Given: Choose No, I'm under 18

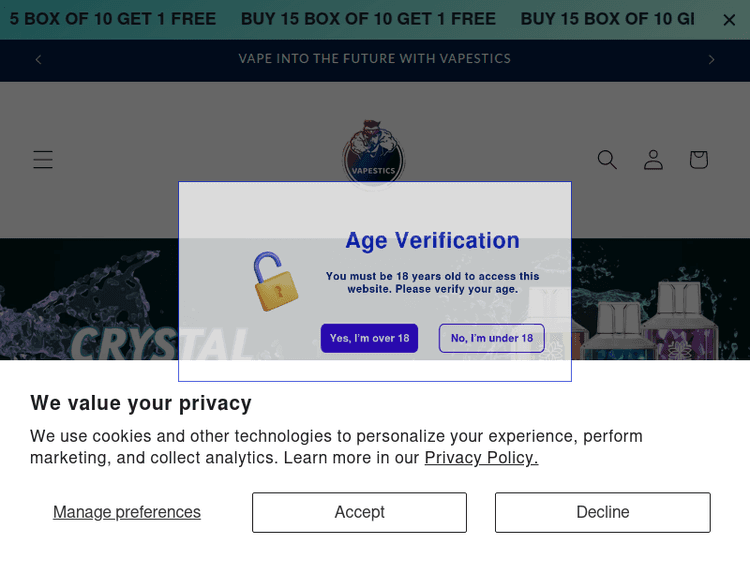Looking at the screenshot, I should coord(491,338).
